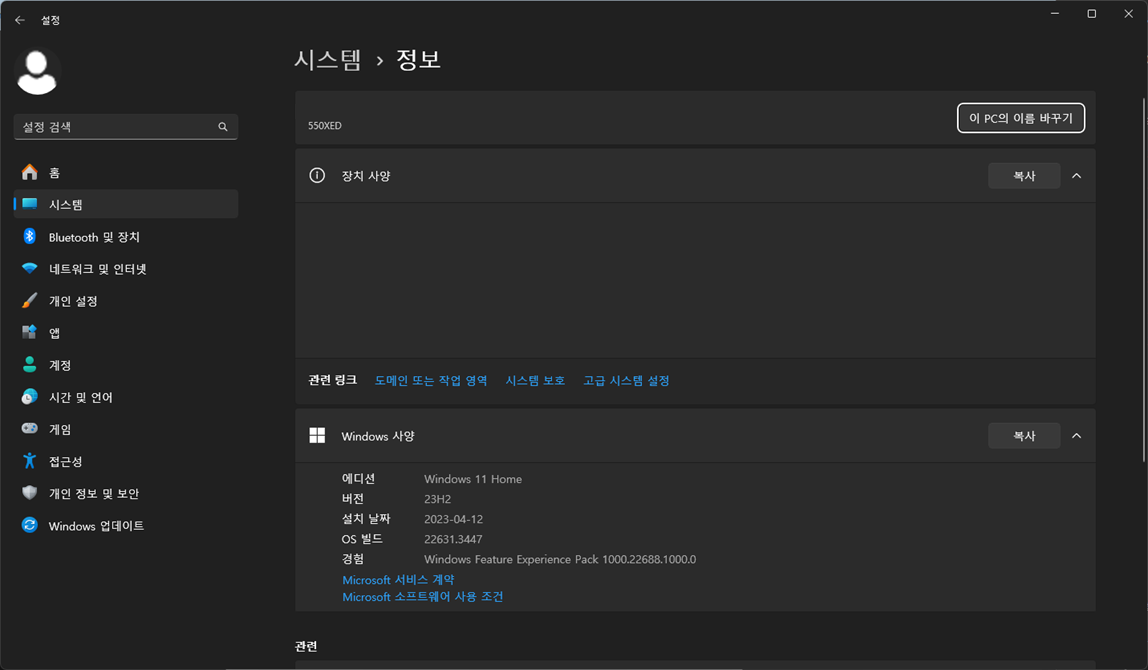Go to 네트워크 및 인터넷

126,269
